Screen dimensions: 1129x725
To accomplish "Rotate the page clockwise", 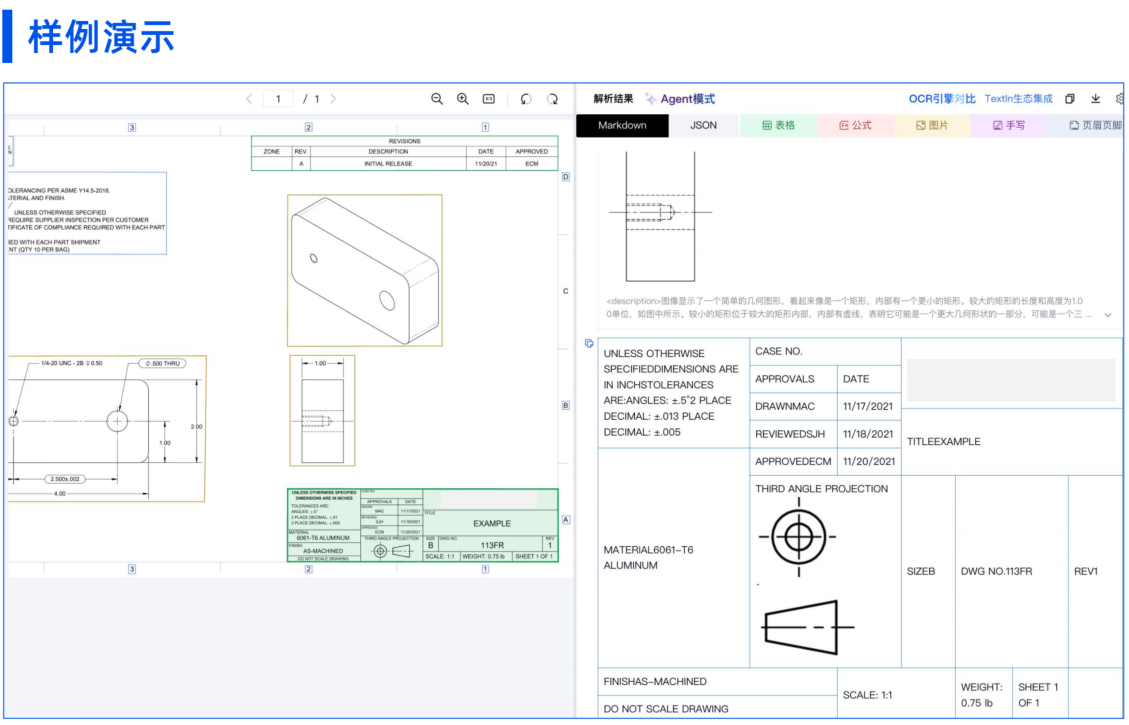I will tap(552, 99).
